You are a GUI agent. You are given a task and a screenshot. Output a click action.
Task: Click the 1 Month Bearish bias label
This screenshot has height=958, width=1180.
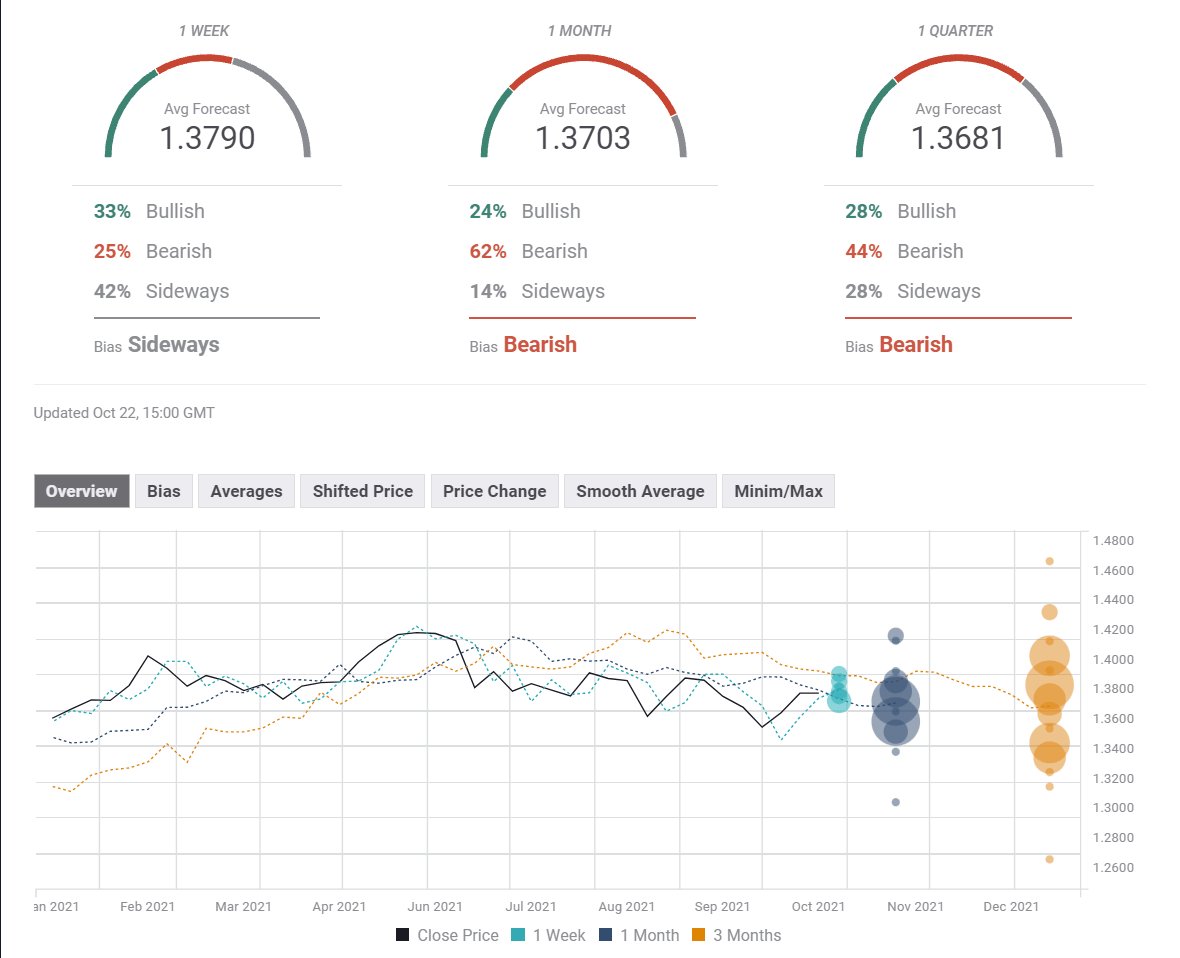[x=539, y=345]
